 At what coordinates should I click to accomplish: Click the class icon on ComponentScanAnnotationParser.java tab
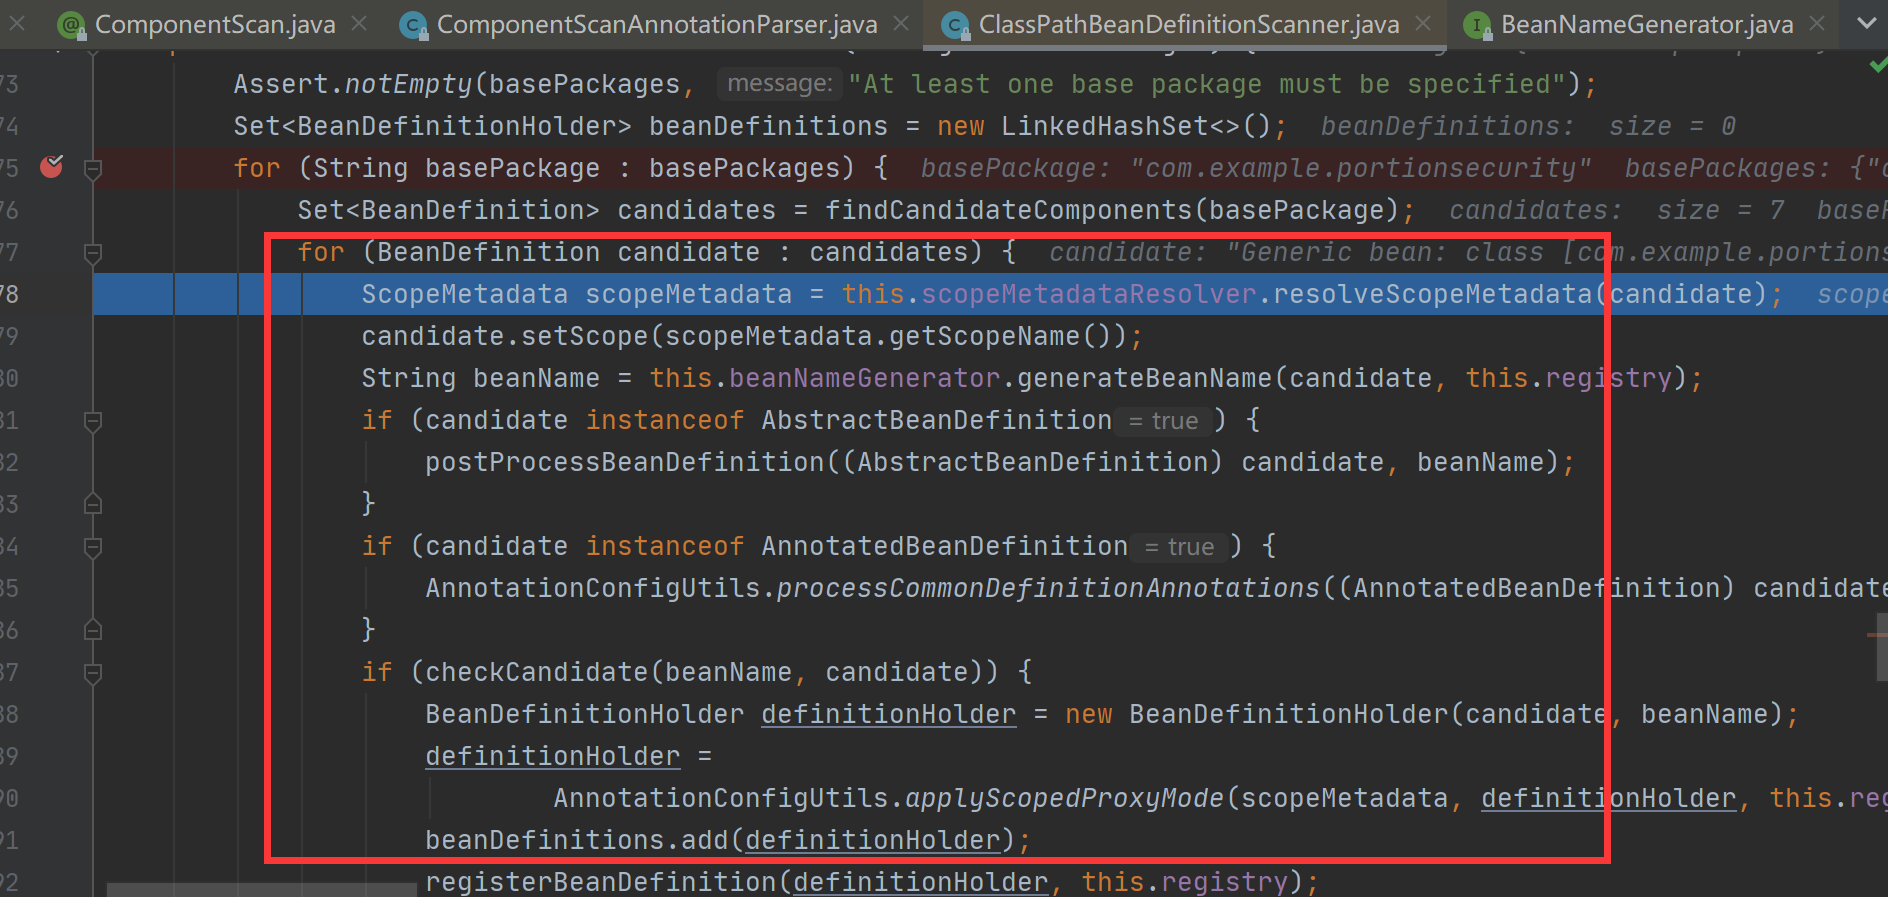click(x=413, y=25)
